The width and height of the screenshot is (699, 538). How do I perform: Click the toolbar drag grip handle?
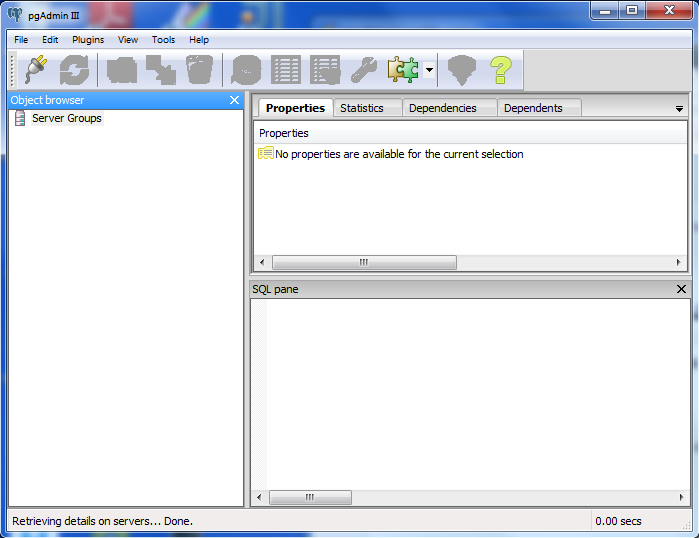[12, 70]
